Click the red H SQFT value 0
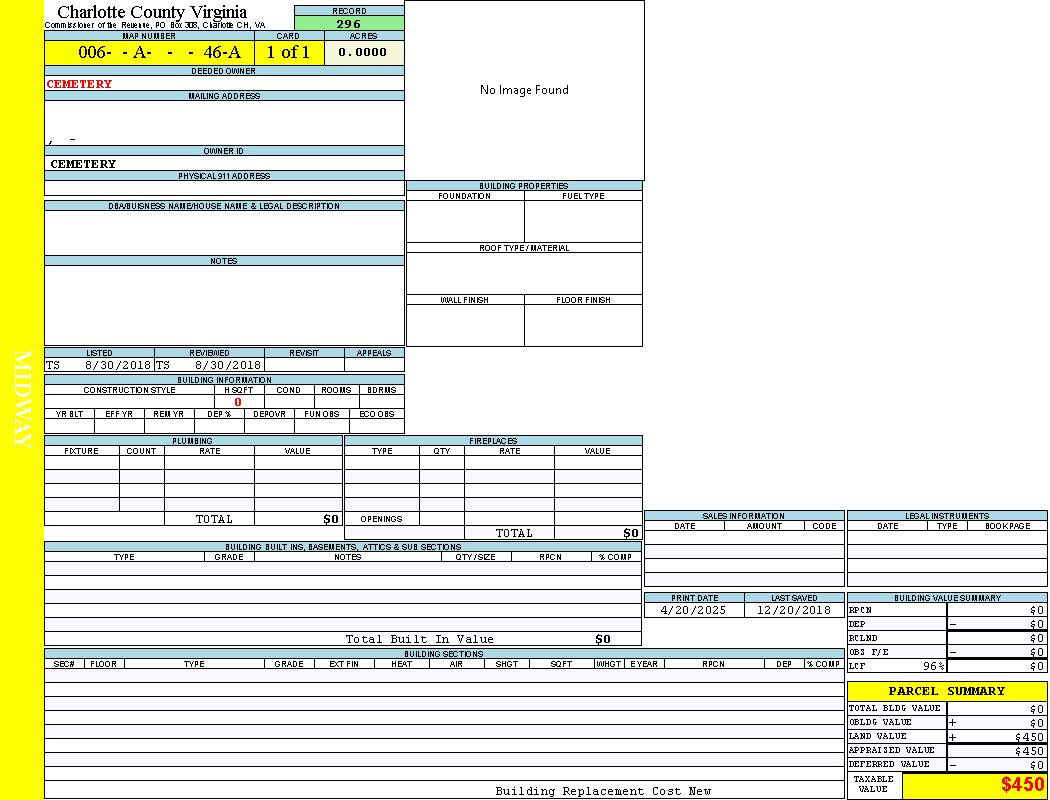 click(238, 402)
